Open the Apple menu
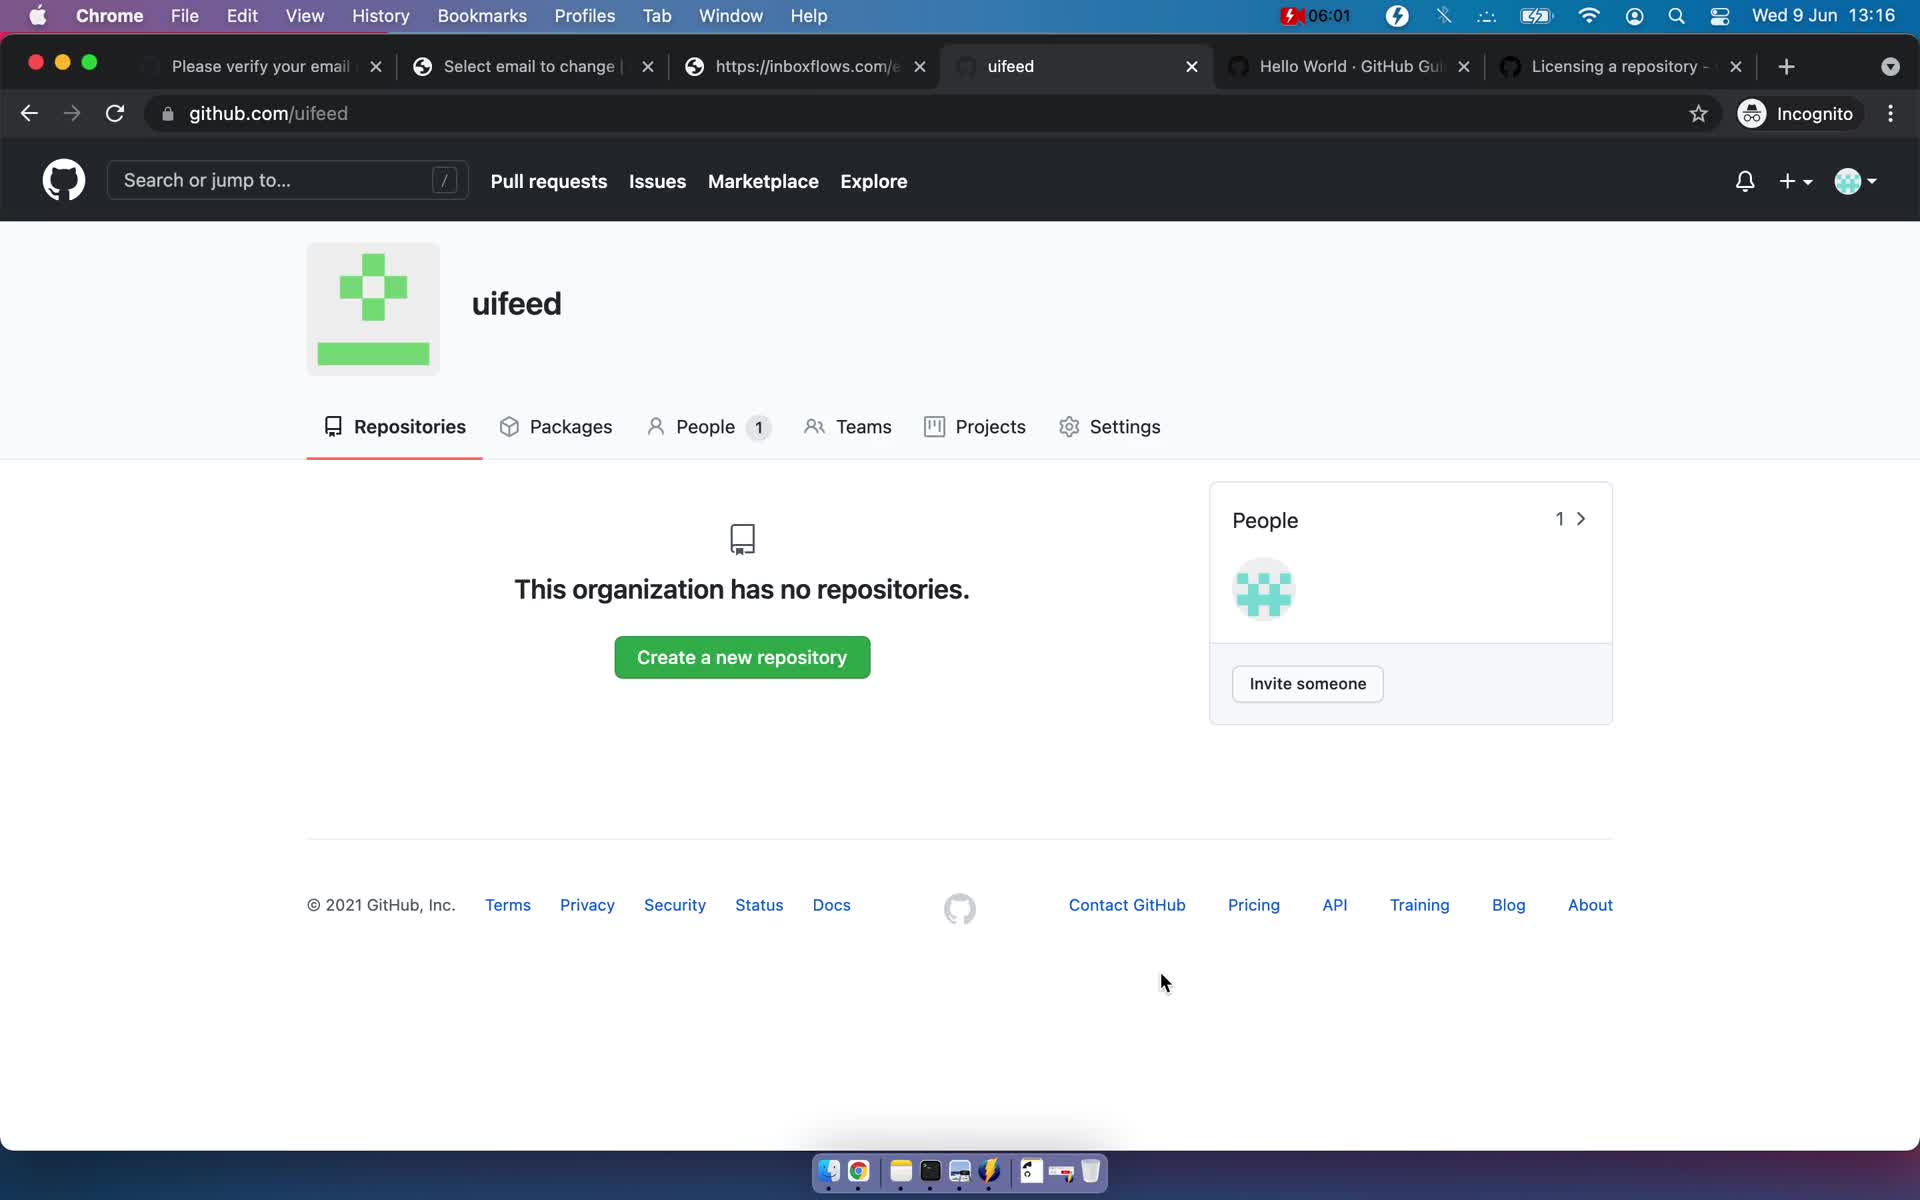Viewport: 1920px width, 1200px height. pos(38,16)
